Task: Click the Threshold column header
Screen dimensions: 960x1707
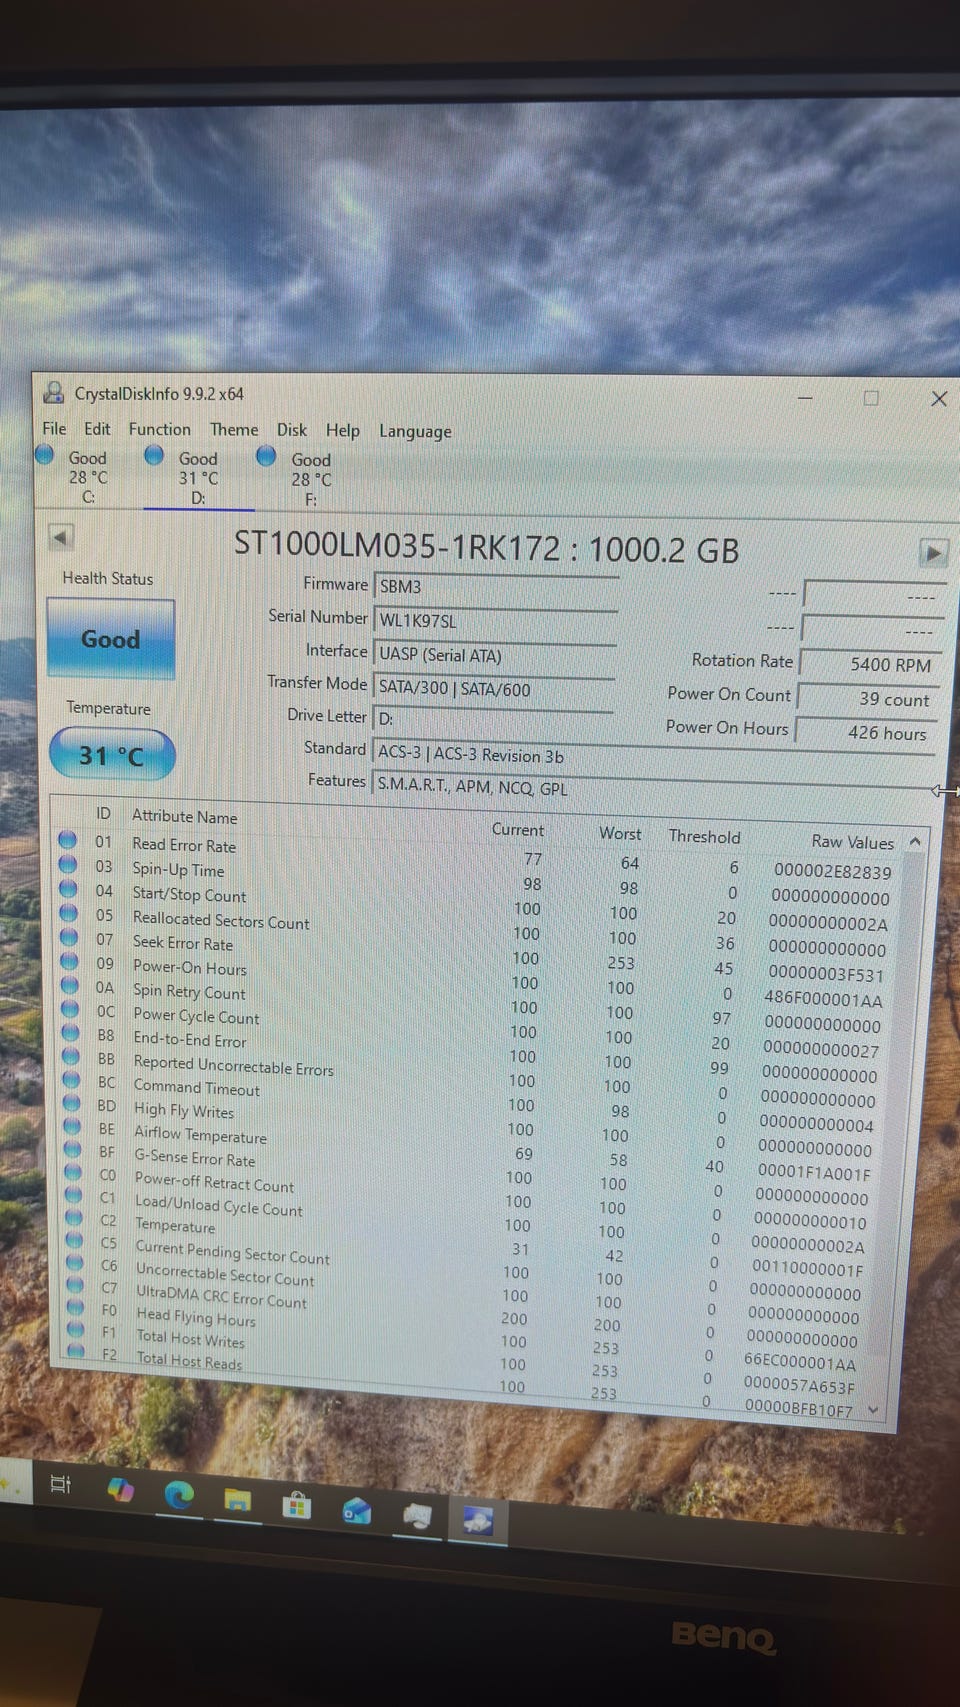Action: click(x=704, y=836)
